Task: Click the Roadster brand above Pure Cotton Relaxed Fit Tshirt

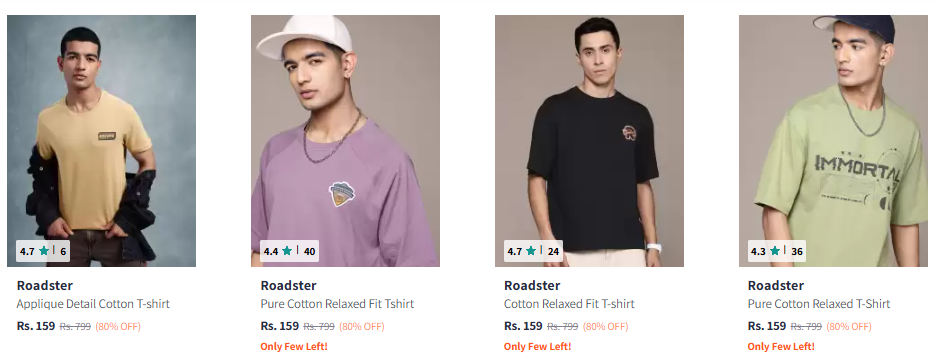Action: click(x=289, y=286)
